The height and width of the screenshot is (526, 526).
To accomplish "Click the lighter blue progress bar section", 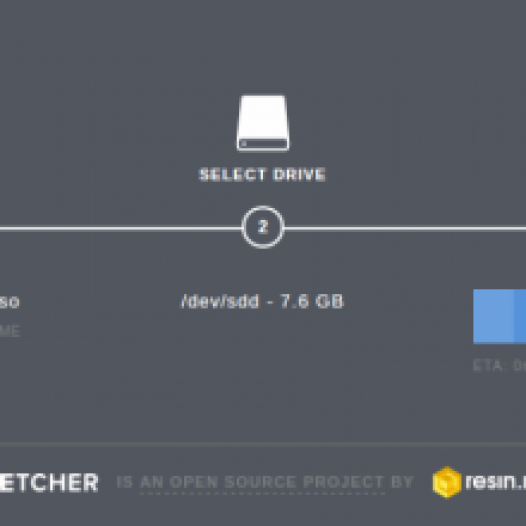I will pos(493,316).
